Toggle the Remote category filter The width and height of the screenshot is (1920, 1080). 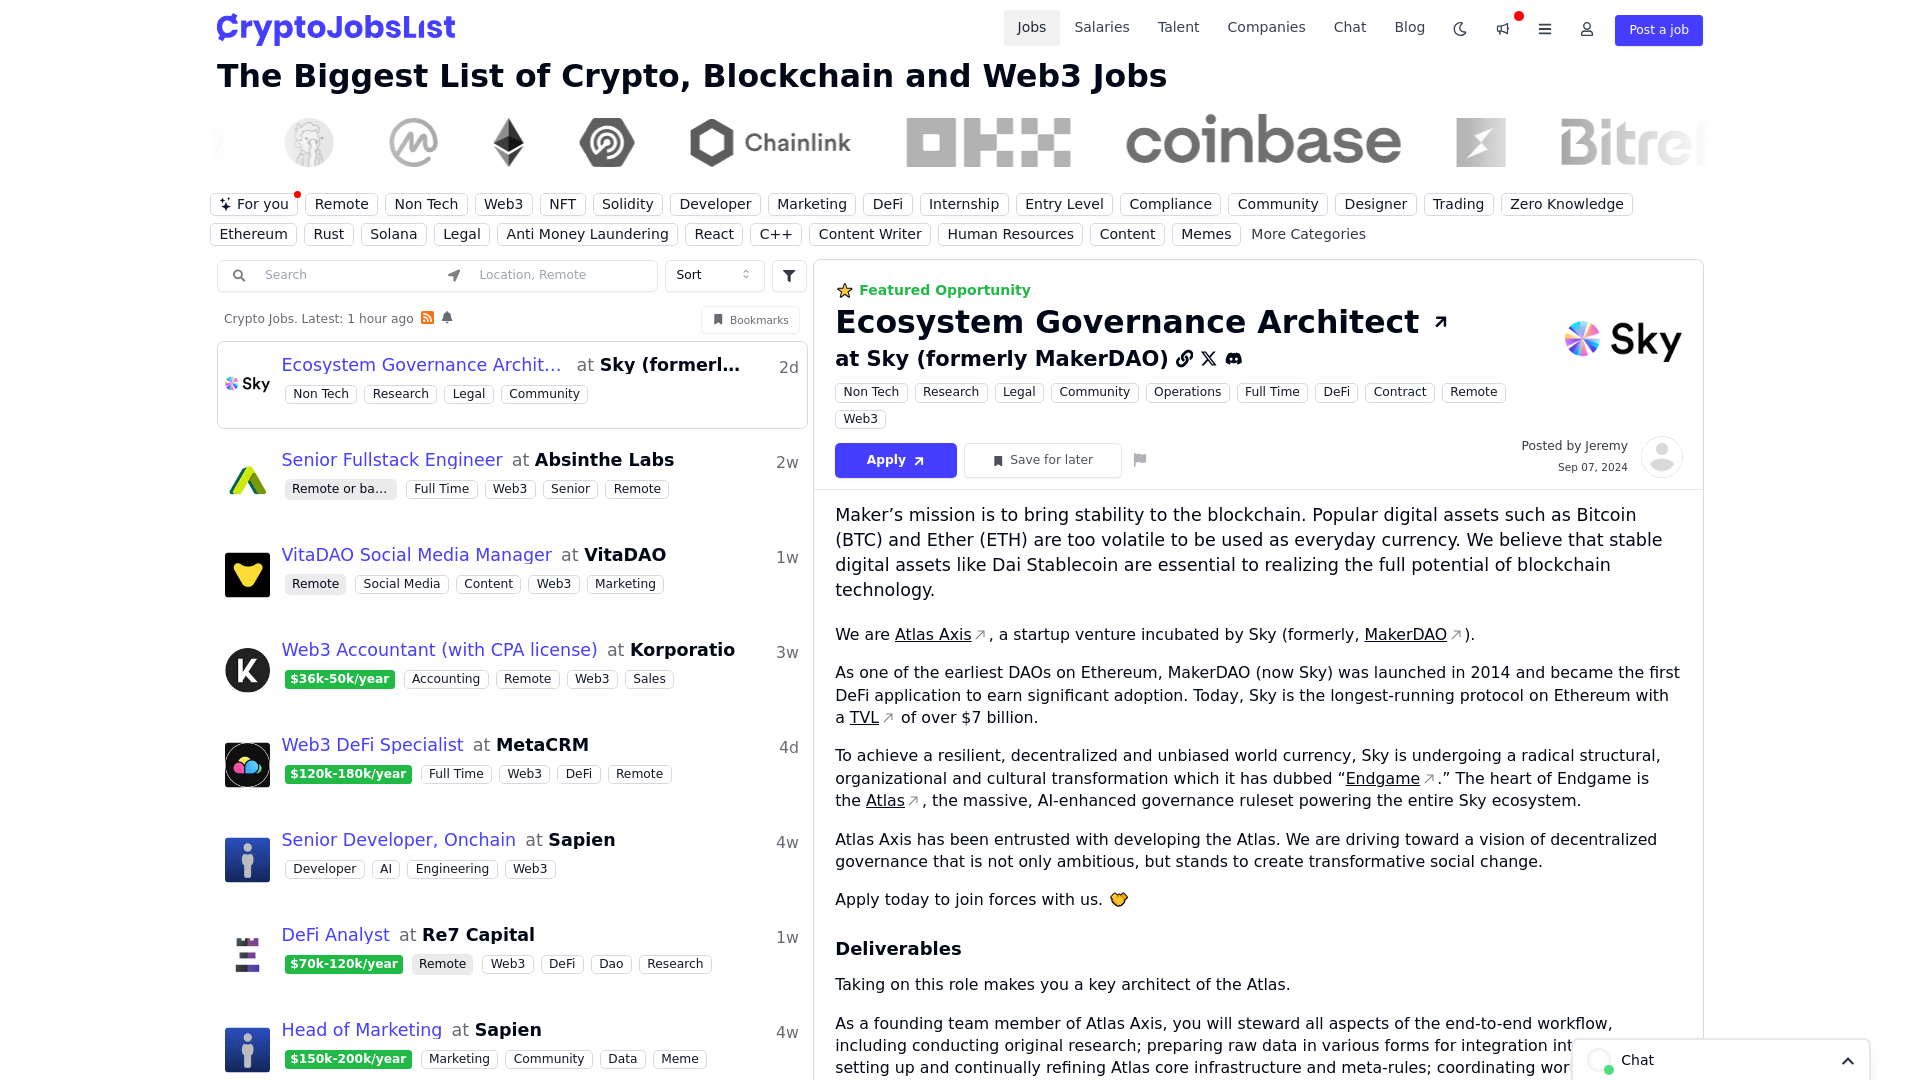(x=341, y=204)
